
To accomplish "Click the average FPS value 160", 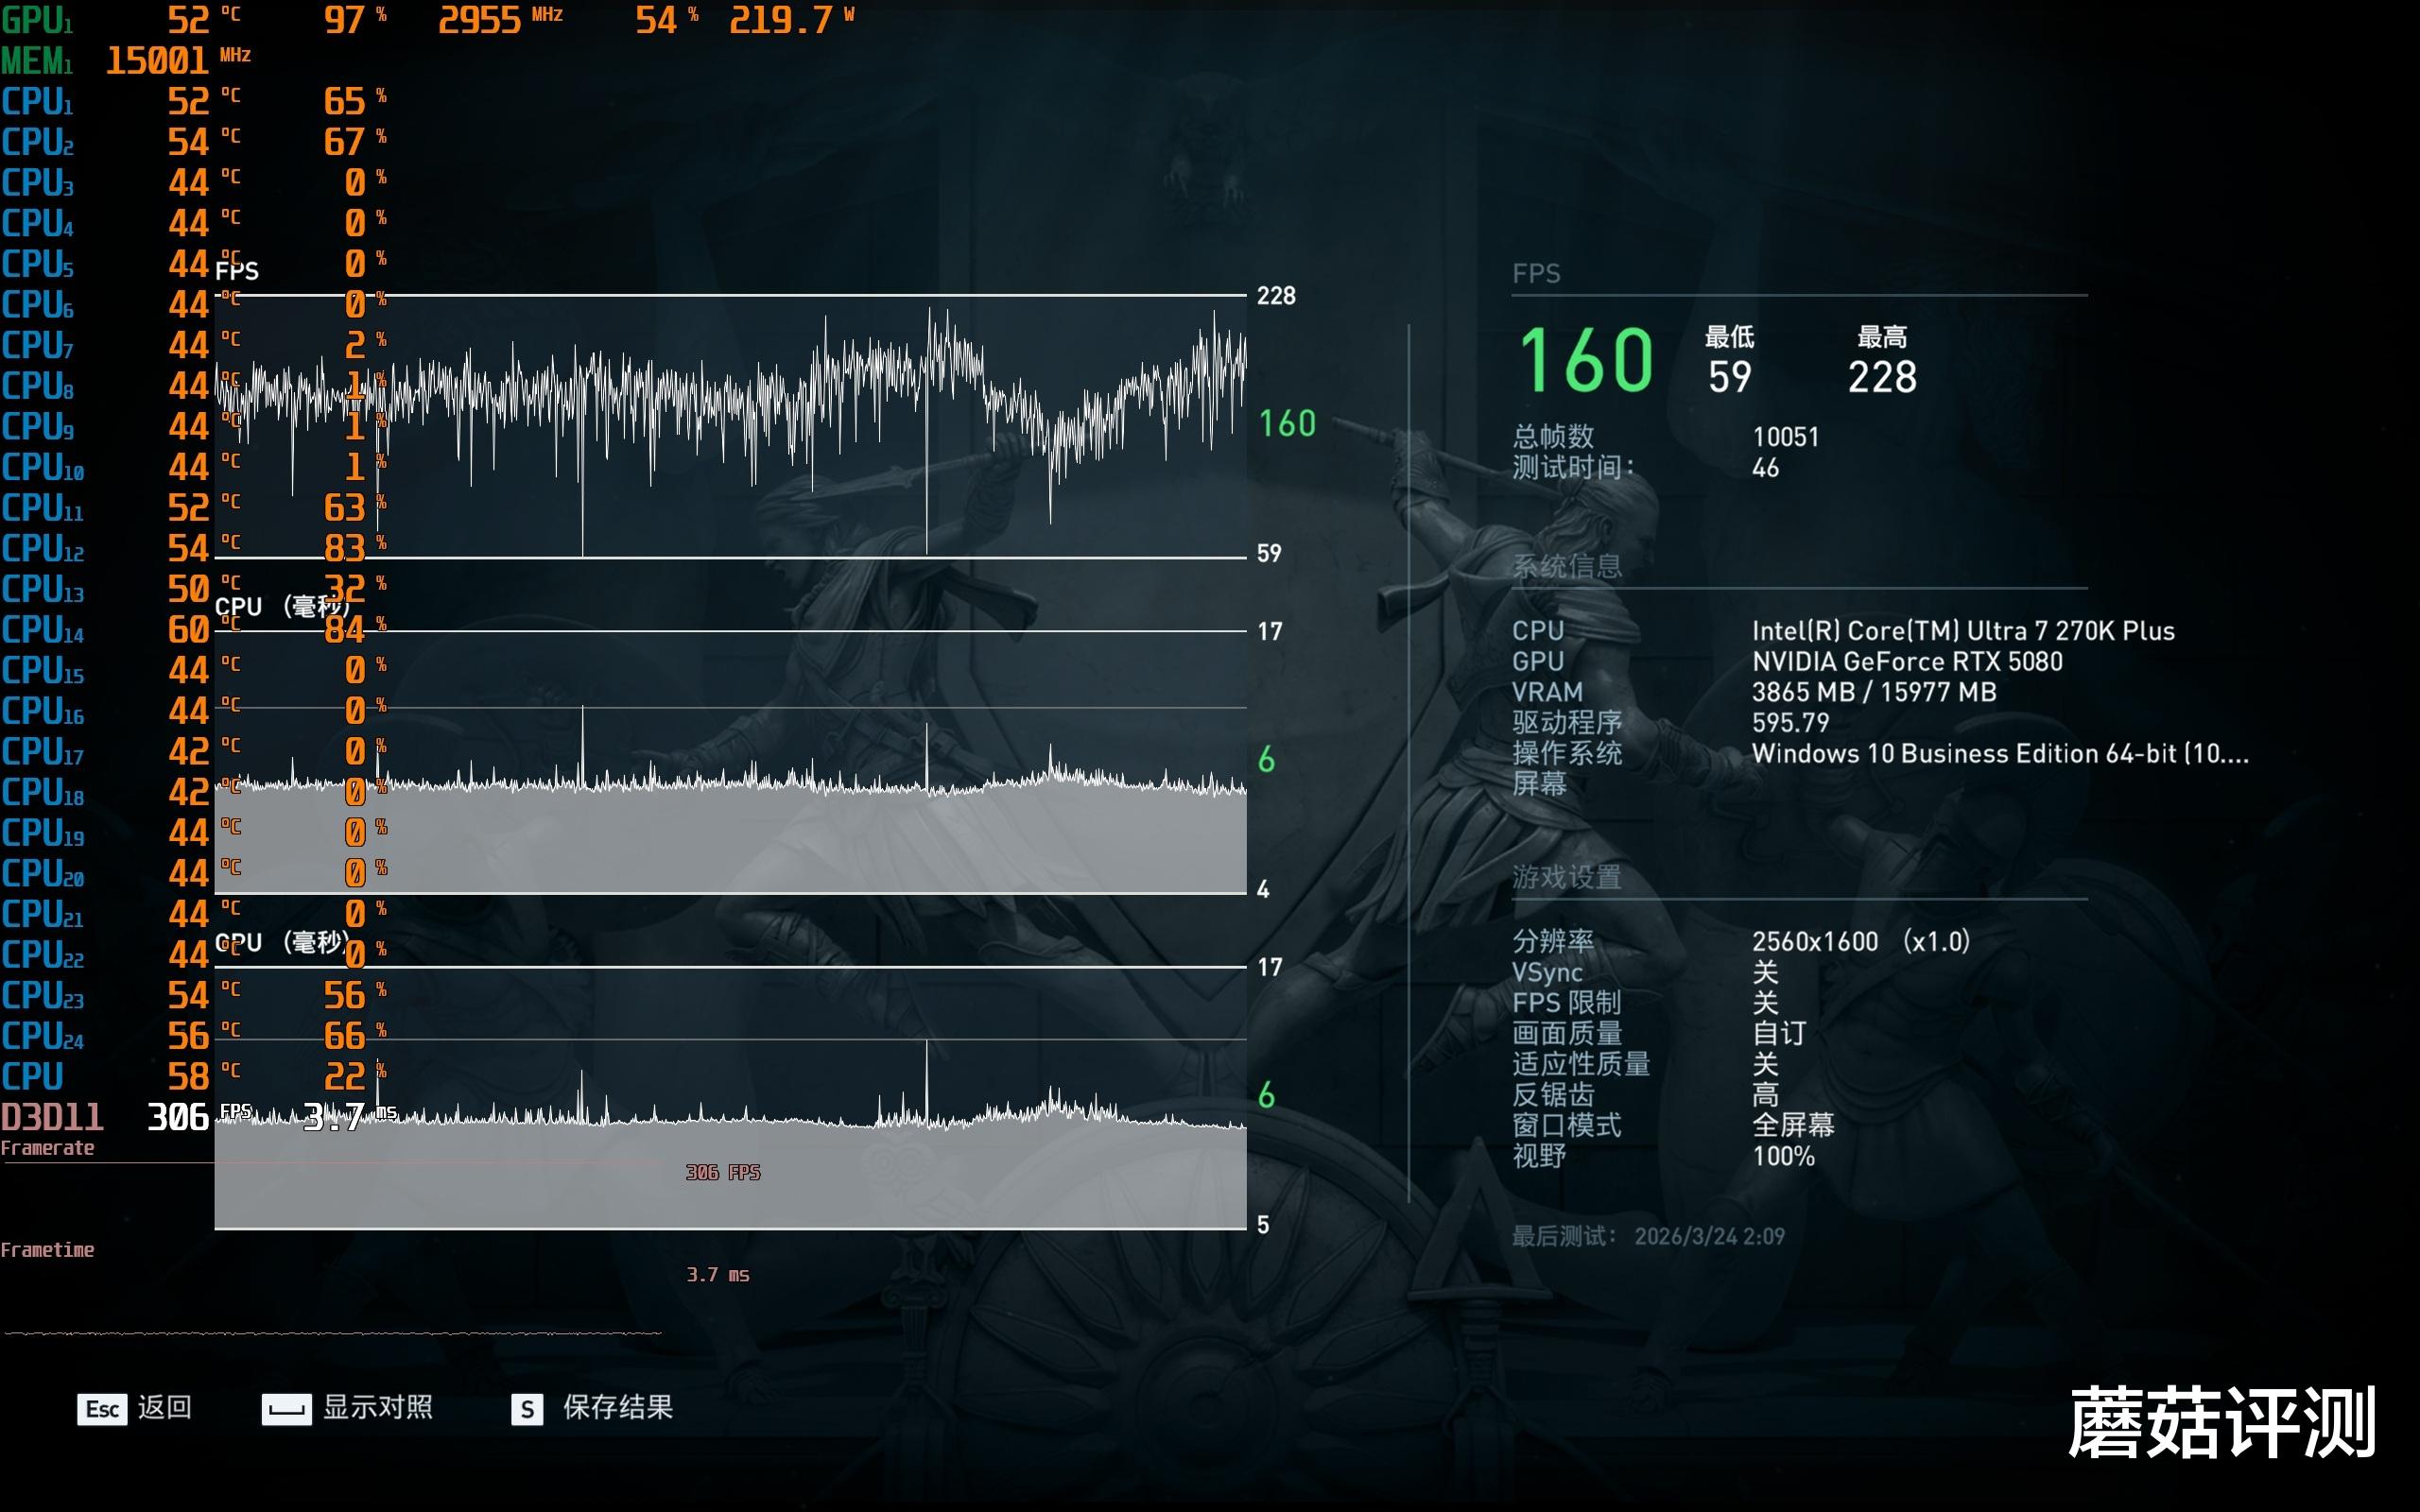I will (1586, 360).
